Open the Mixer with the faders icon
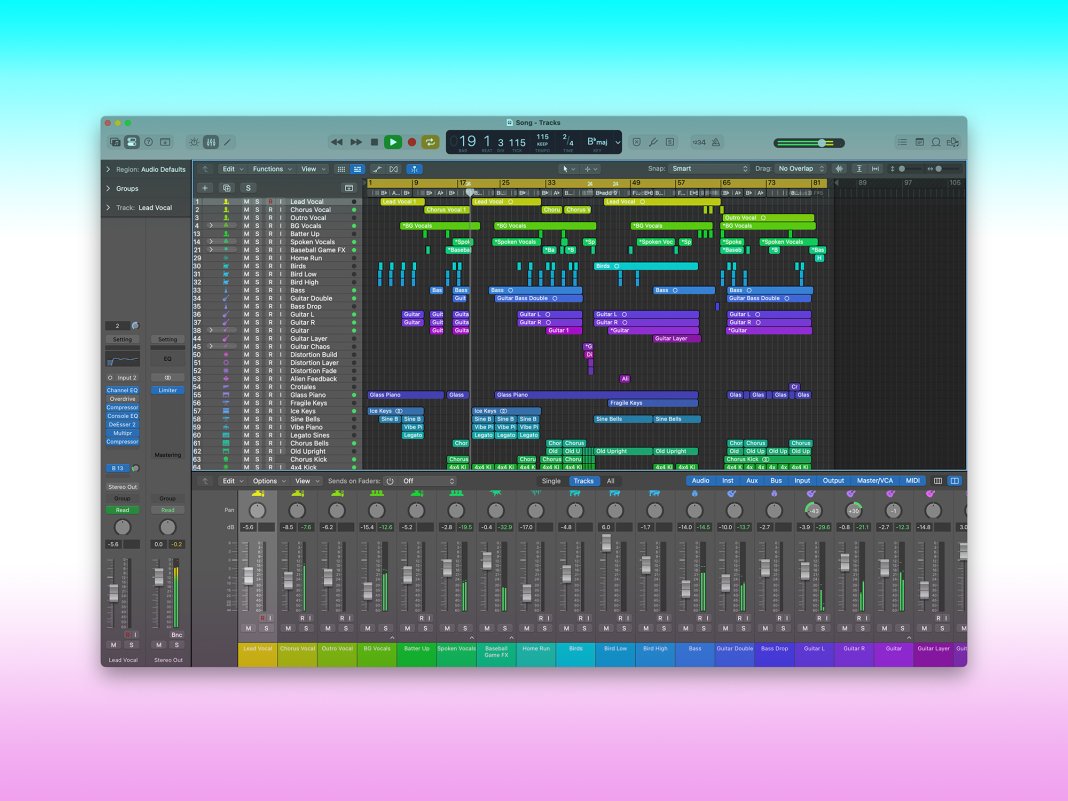The width and height of the screenshot is (1068, 801). 211,141
